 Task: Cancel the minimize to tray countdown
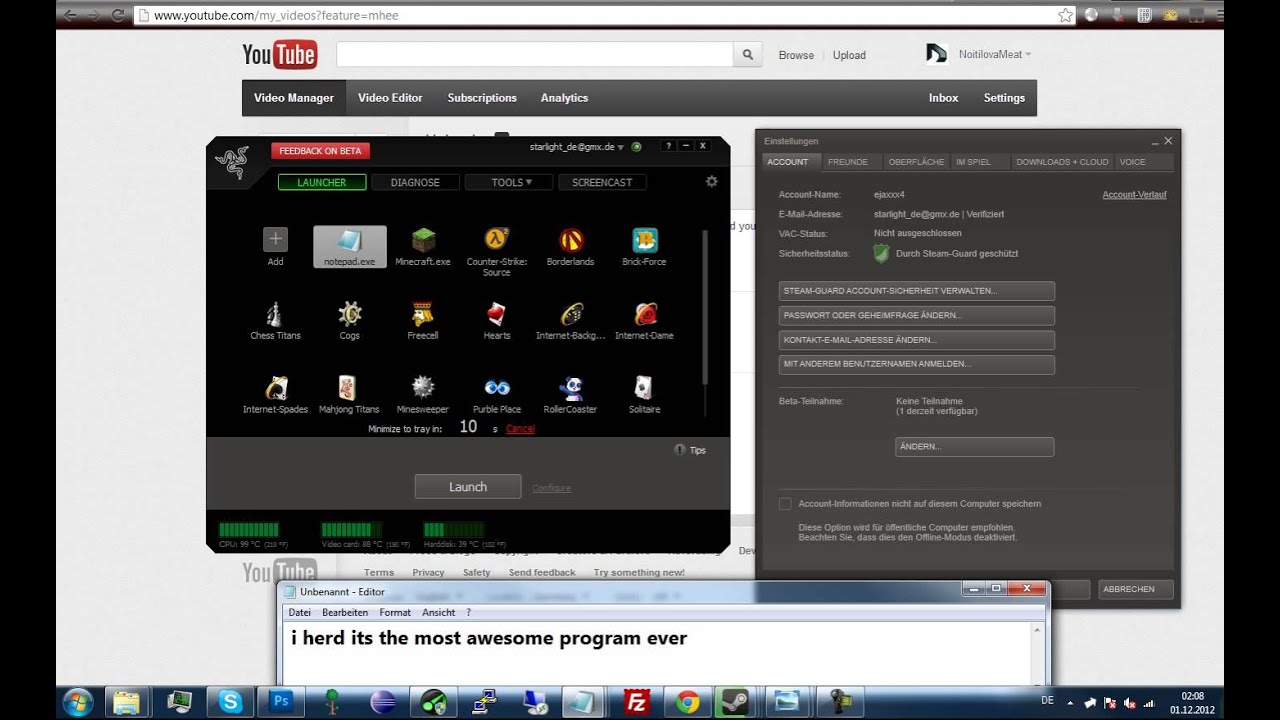[520, 429]
